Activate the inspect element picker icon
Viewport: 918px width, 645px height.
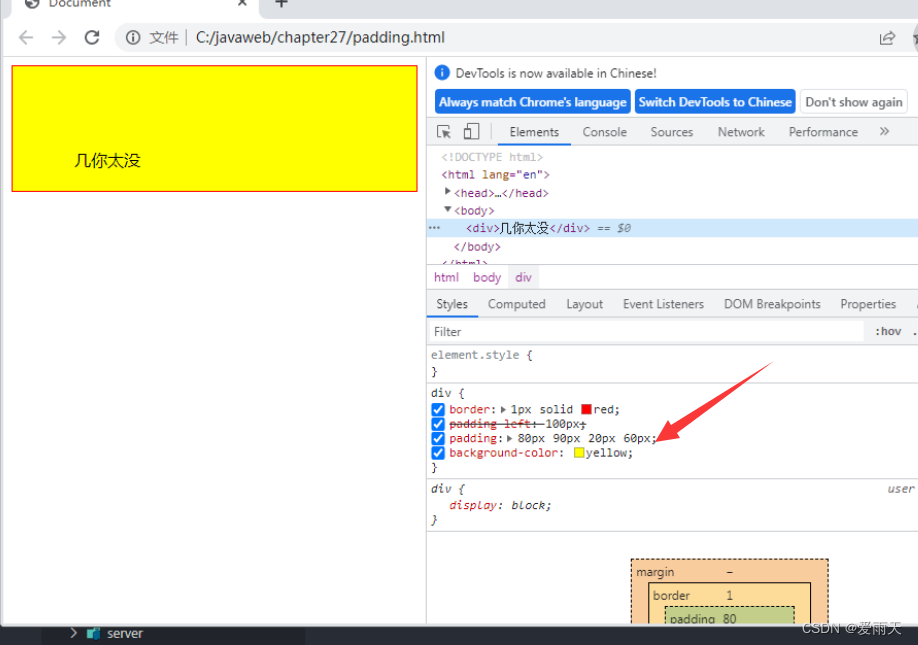click(x=444, y=132)
